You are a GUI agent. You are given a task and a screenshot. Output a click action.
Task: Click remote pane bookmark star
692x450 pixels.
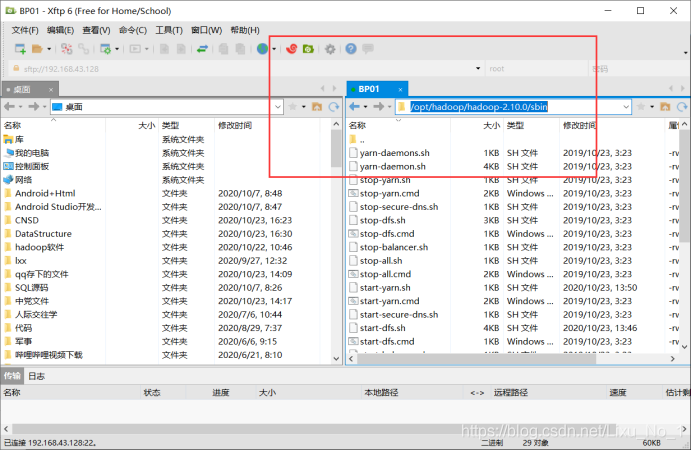(641, 107)
